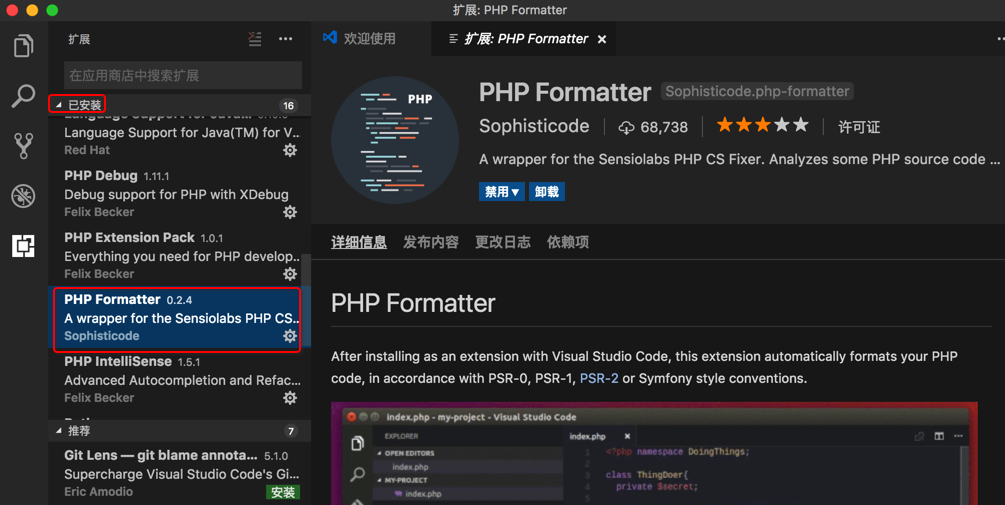Open the Explorer files view
This screenshot has height=505, width=1005.
coord(24,46)
